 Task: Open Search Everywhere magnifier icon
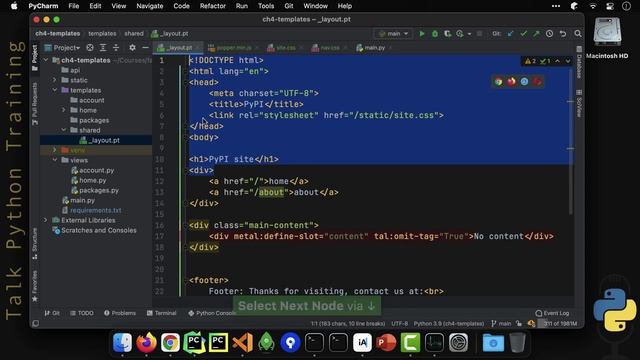click(578, 34)
